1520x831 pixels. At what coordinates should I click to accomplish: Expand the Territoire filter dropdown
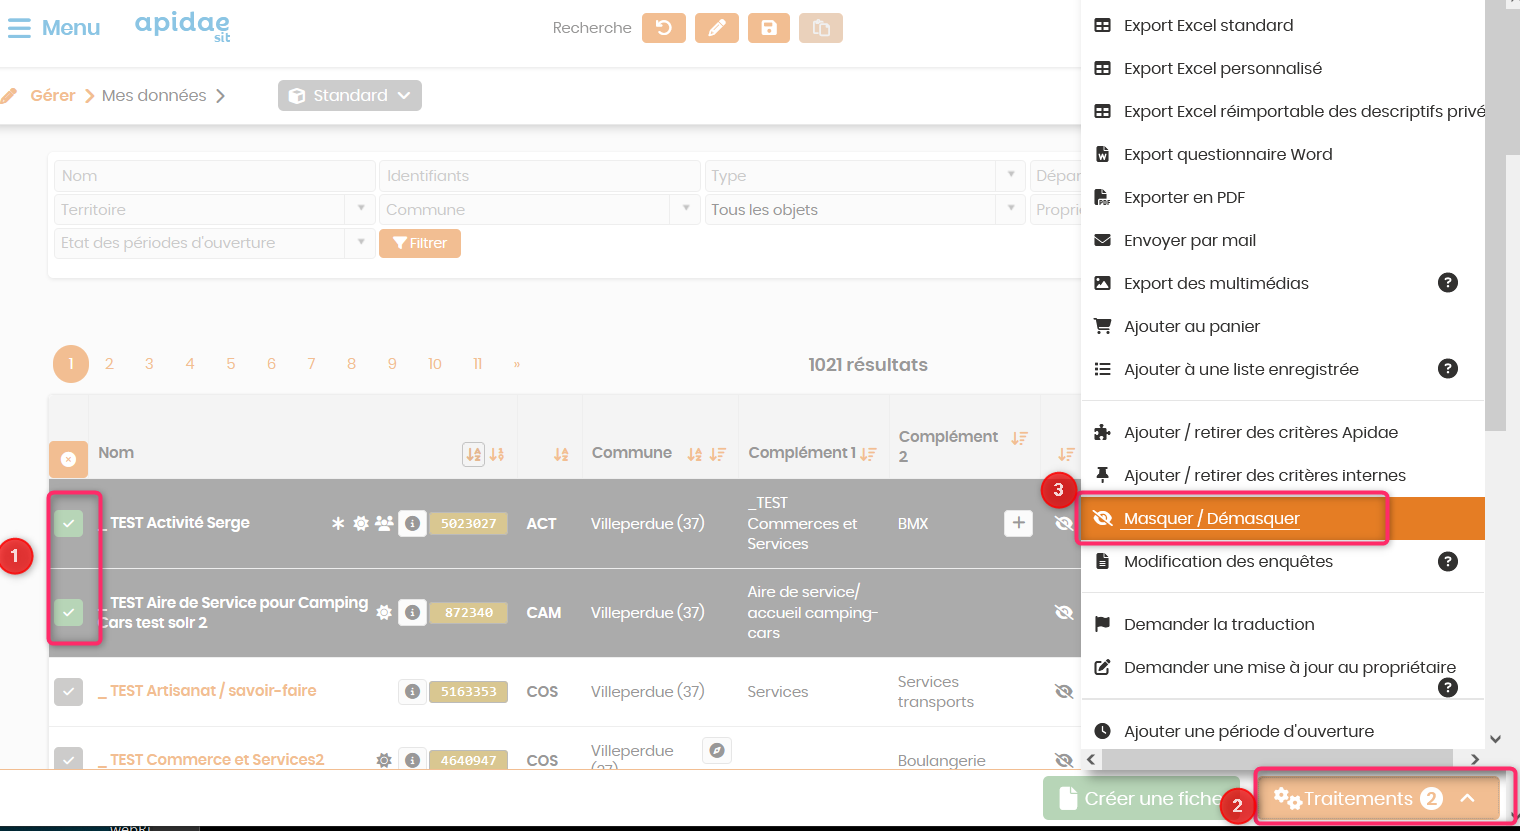pos(360,209)
